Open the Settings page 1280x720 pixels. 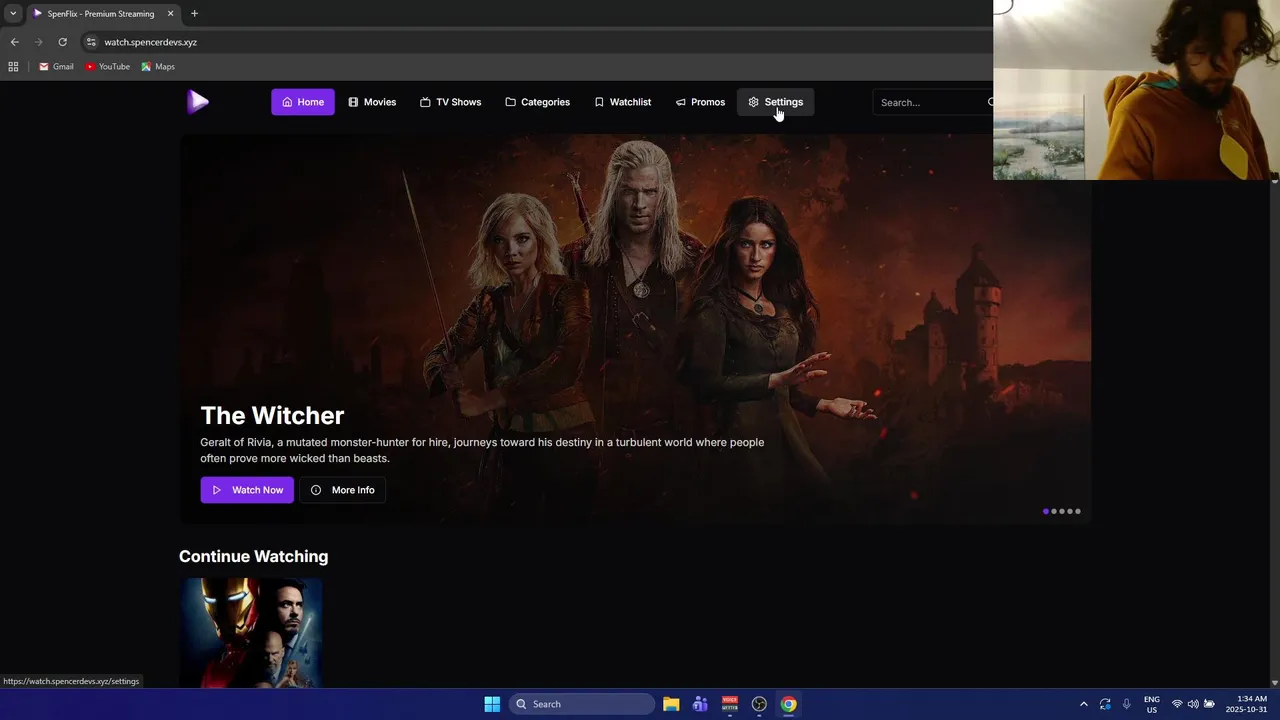[x=776, y=102]
